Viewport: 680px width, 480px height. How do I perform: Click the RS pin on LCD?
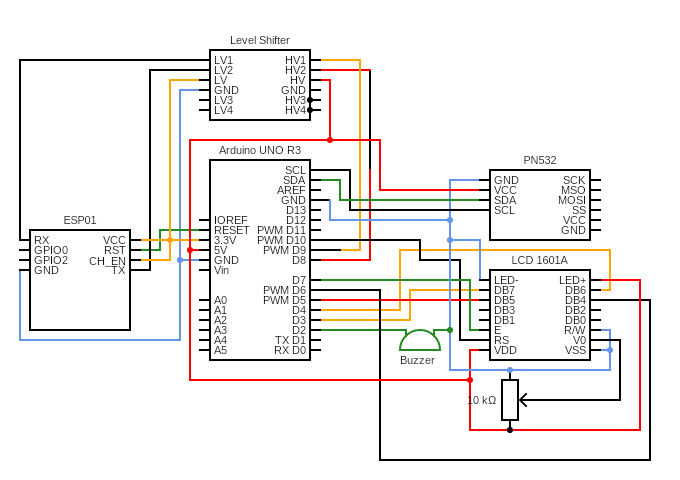click(x=501, y=340)
